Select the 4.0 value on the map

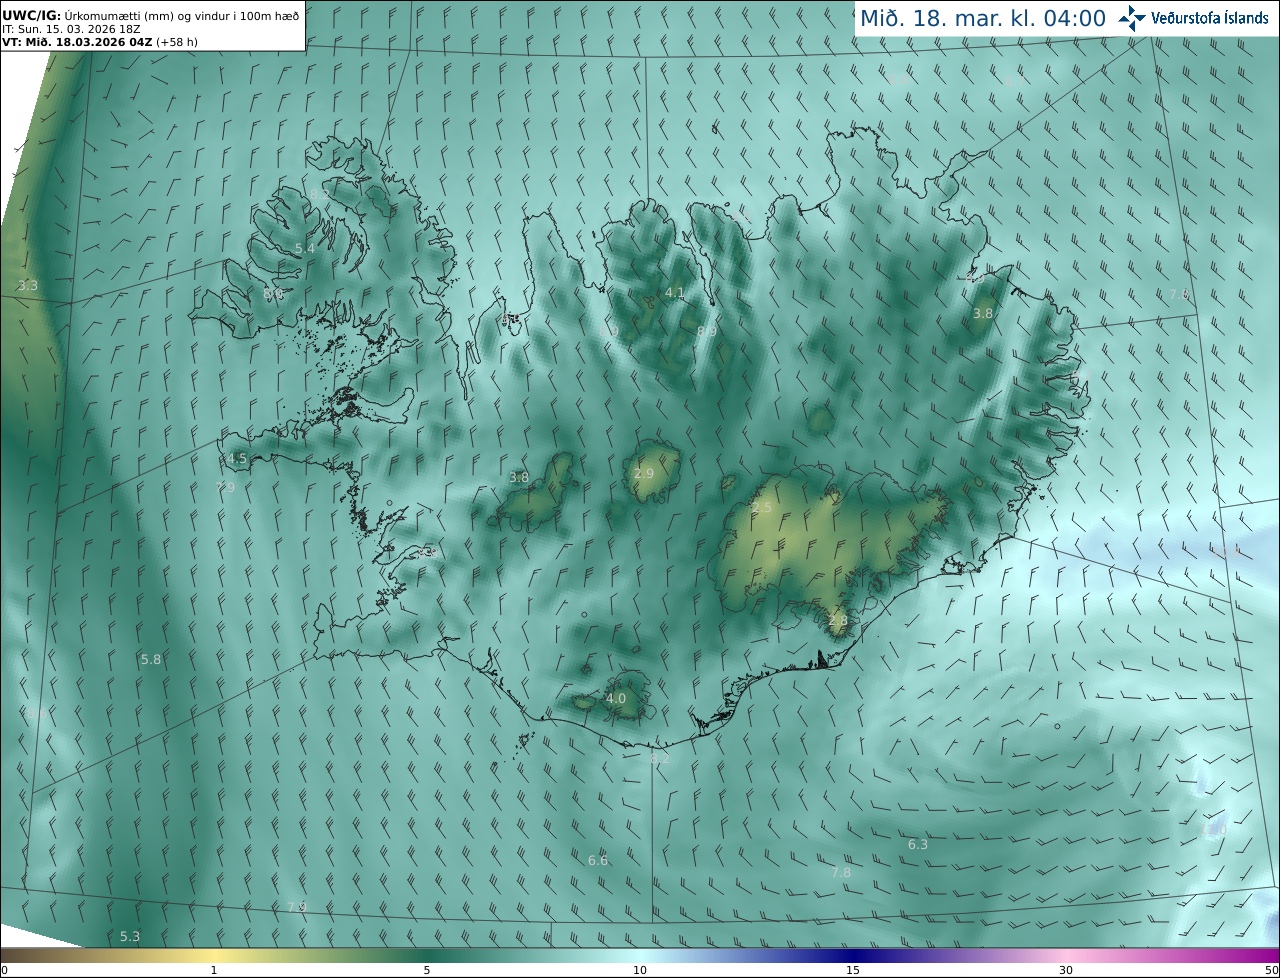tap(616, 698)
